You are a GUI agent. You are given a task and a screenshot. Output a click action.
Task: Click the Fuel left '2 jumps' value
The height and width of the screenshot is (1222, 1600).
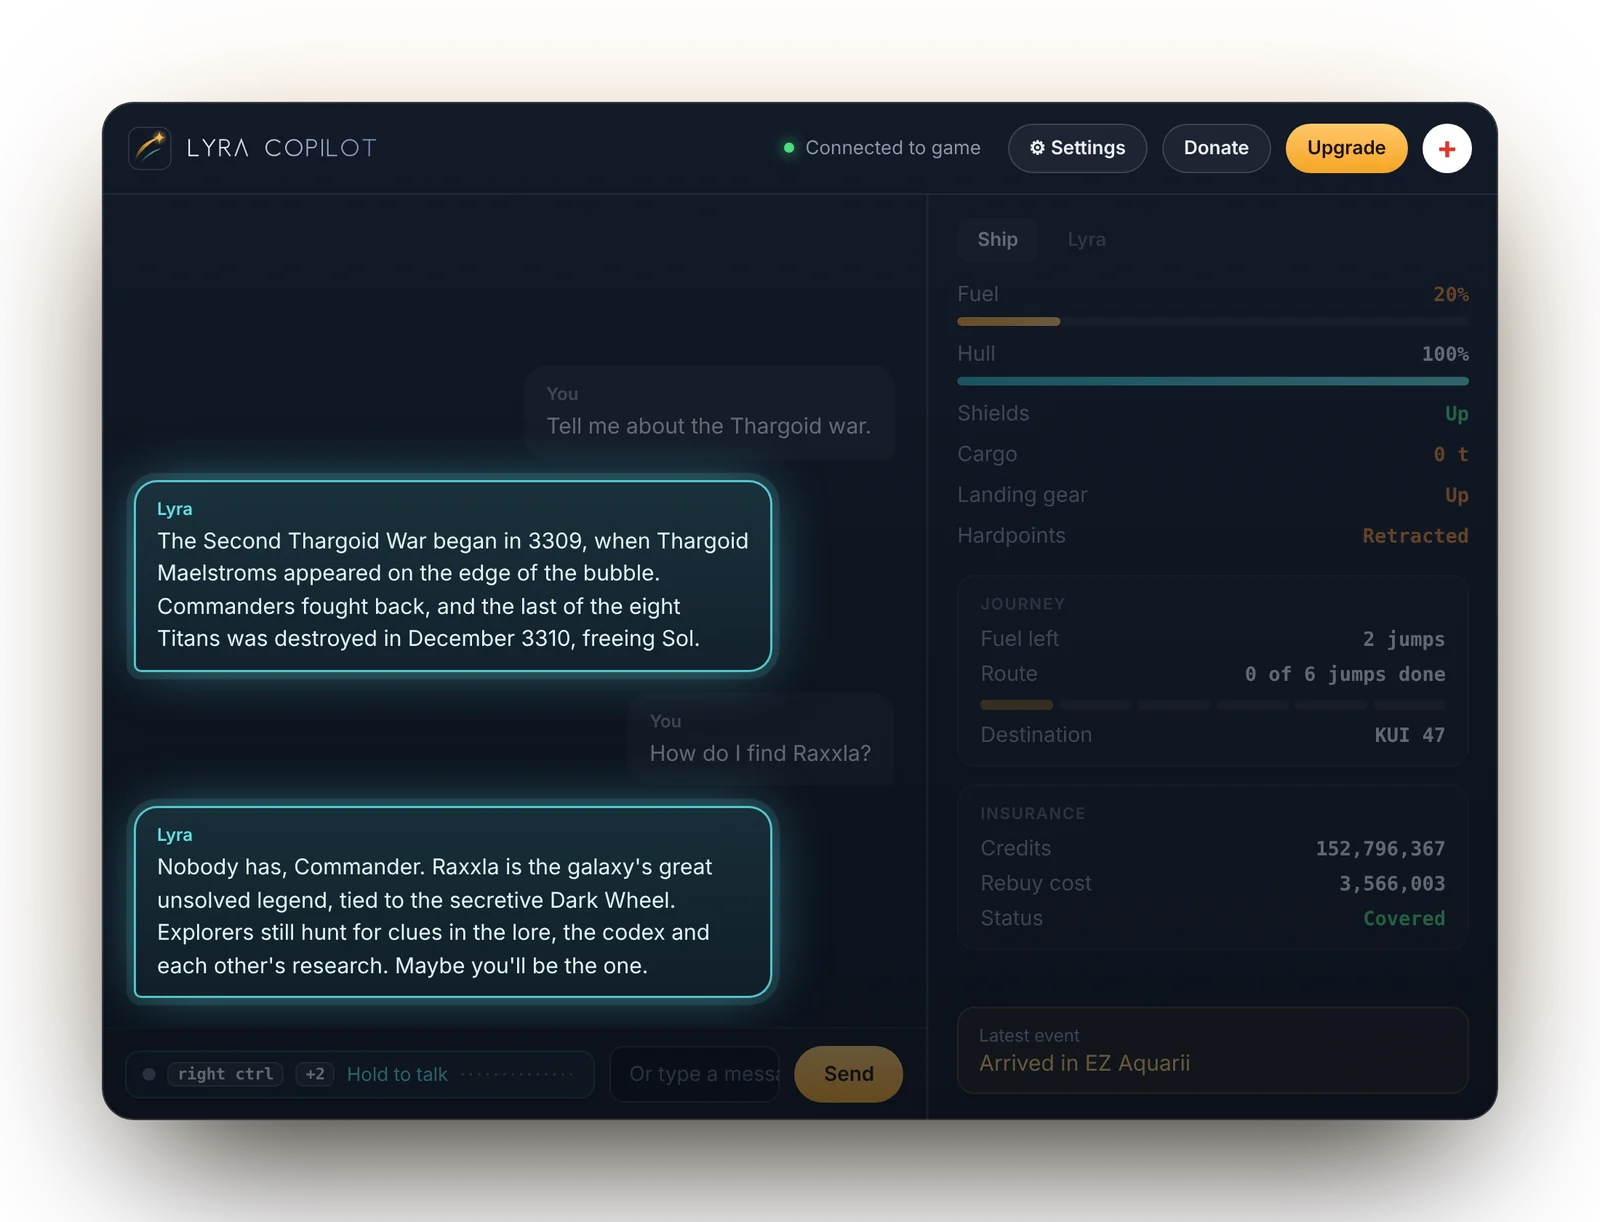coord(1404,639)
